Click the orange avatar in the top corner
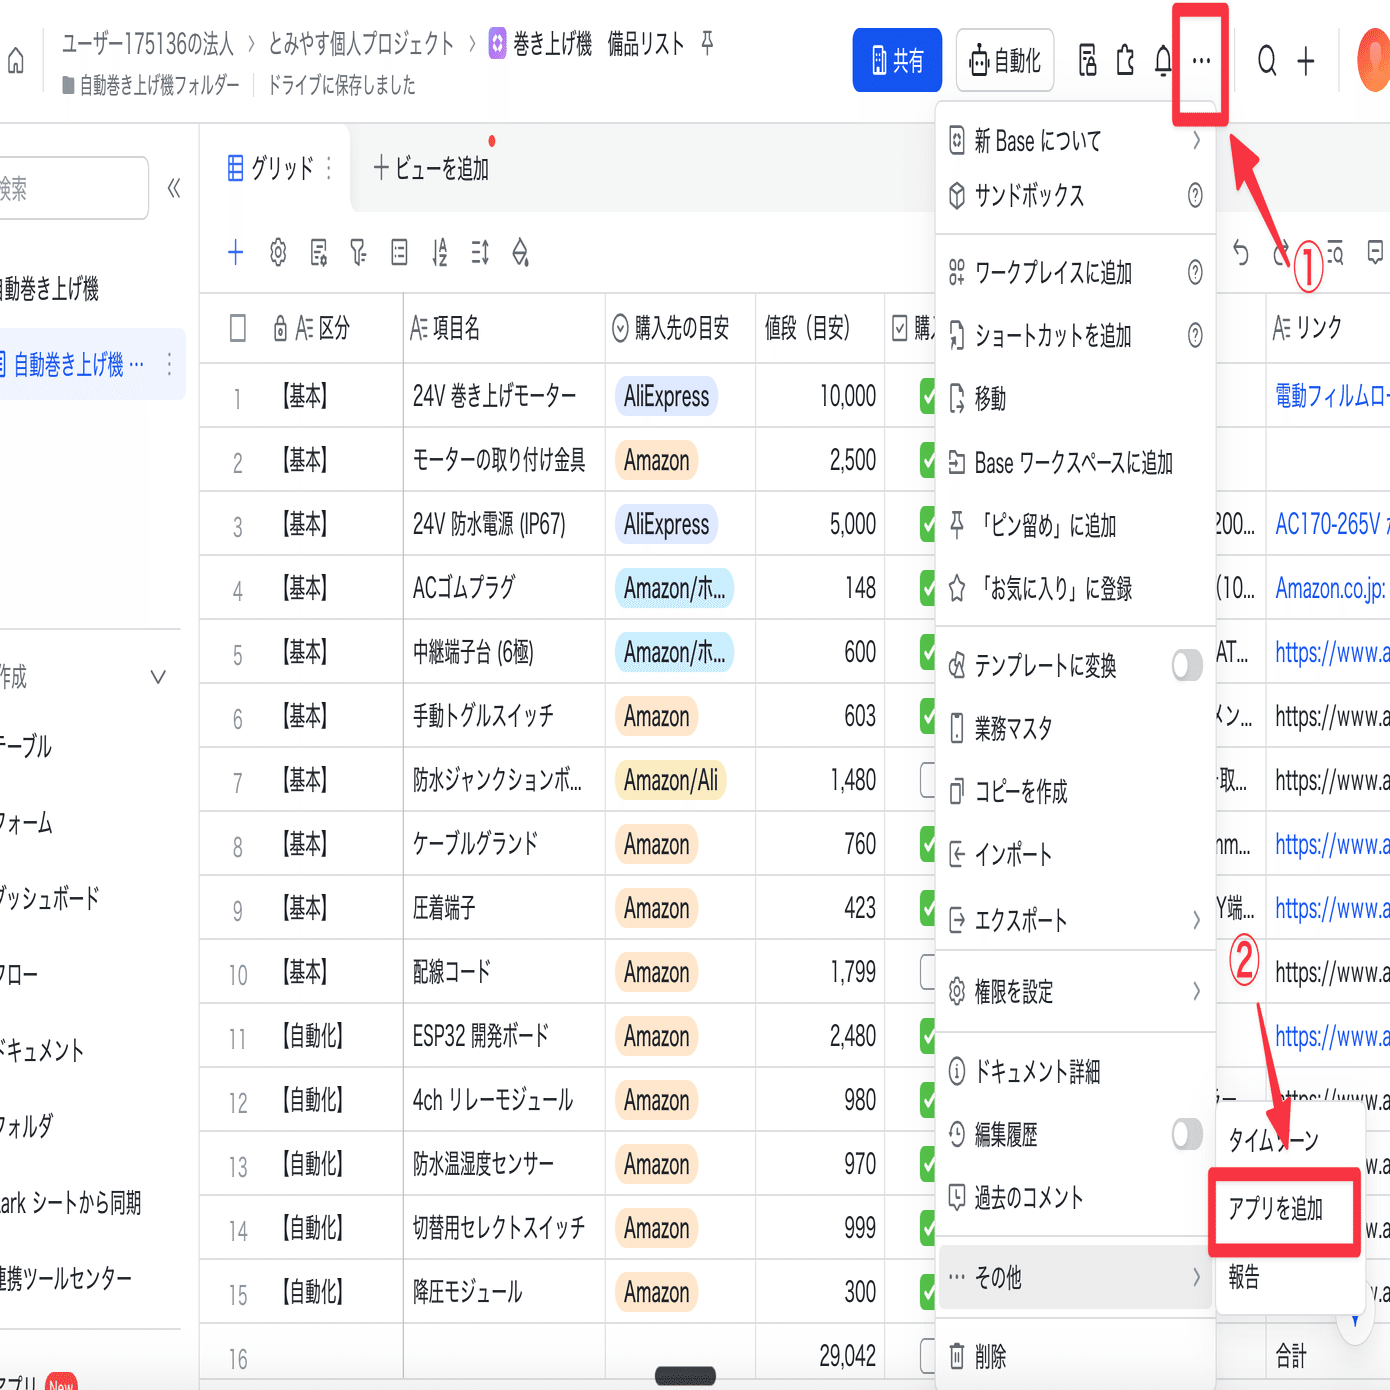Image resolution: width=1390 pixels, height=1390 pixels. pos(1370,60)
